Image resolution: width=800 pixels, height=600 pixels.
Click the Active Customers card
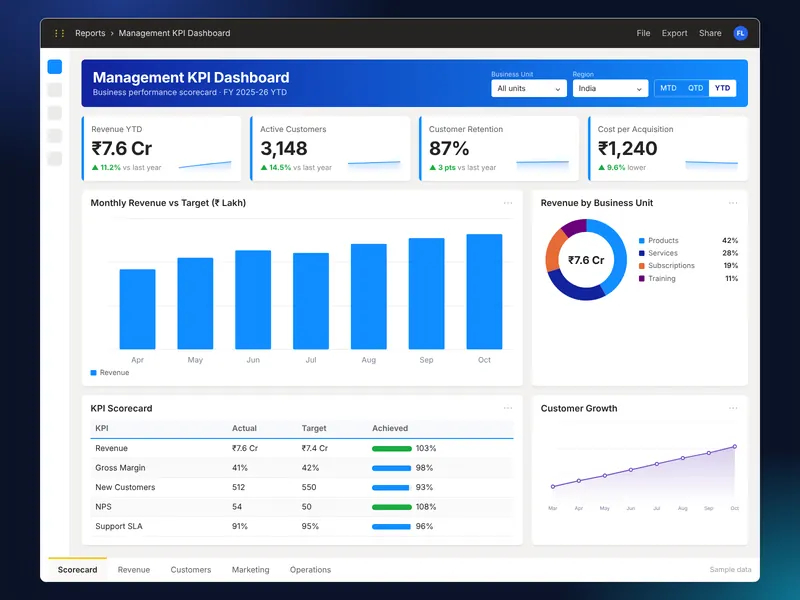click(x=330, y=148)
